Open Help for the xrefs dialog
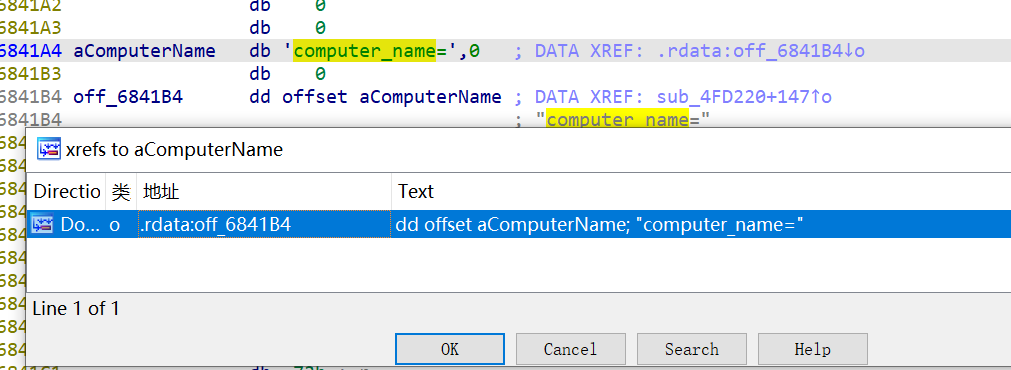This screenshot has height=370, width=1011. 812,349
